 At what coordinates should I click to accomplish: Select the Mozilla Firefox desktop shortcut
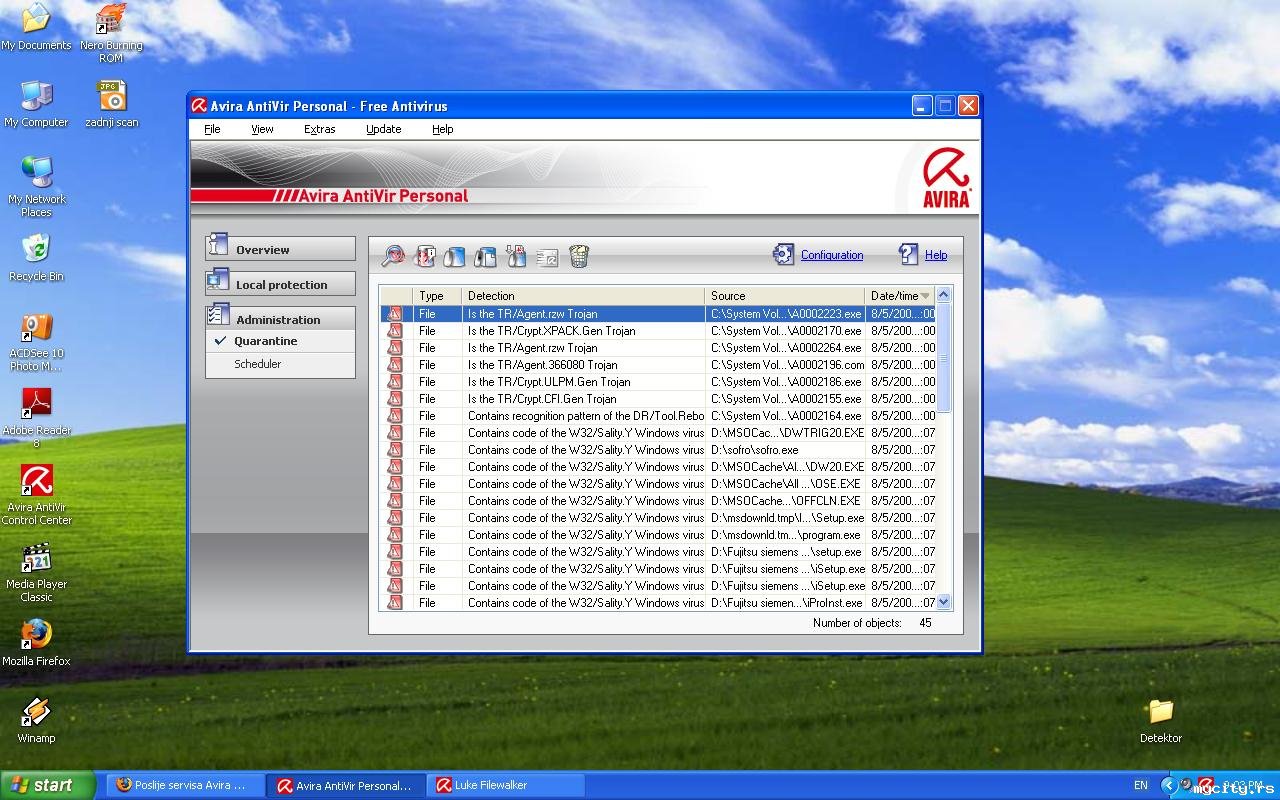(x=36, y=643)
